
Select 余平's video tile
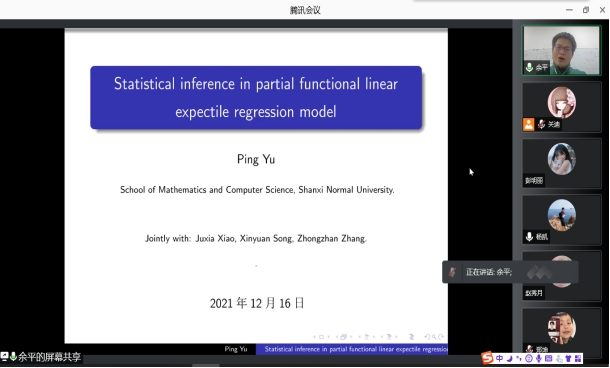pos(561,50)
